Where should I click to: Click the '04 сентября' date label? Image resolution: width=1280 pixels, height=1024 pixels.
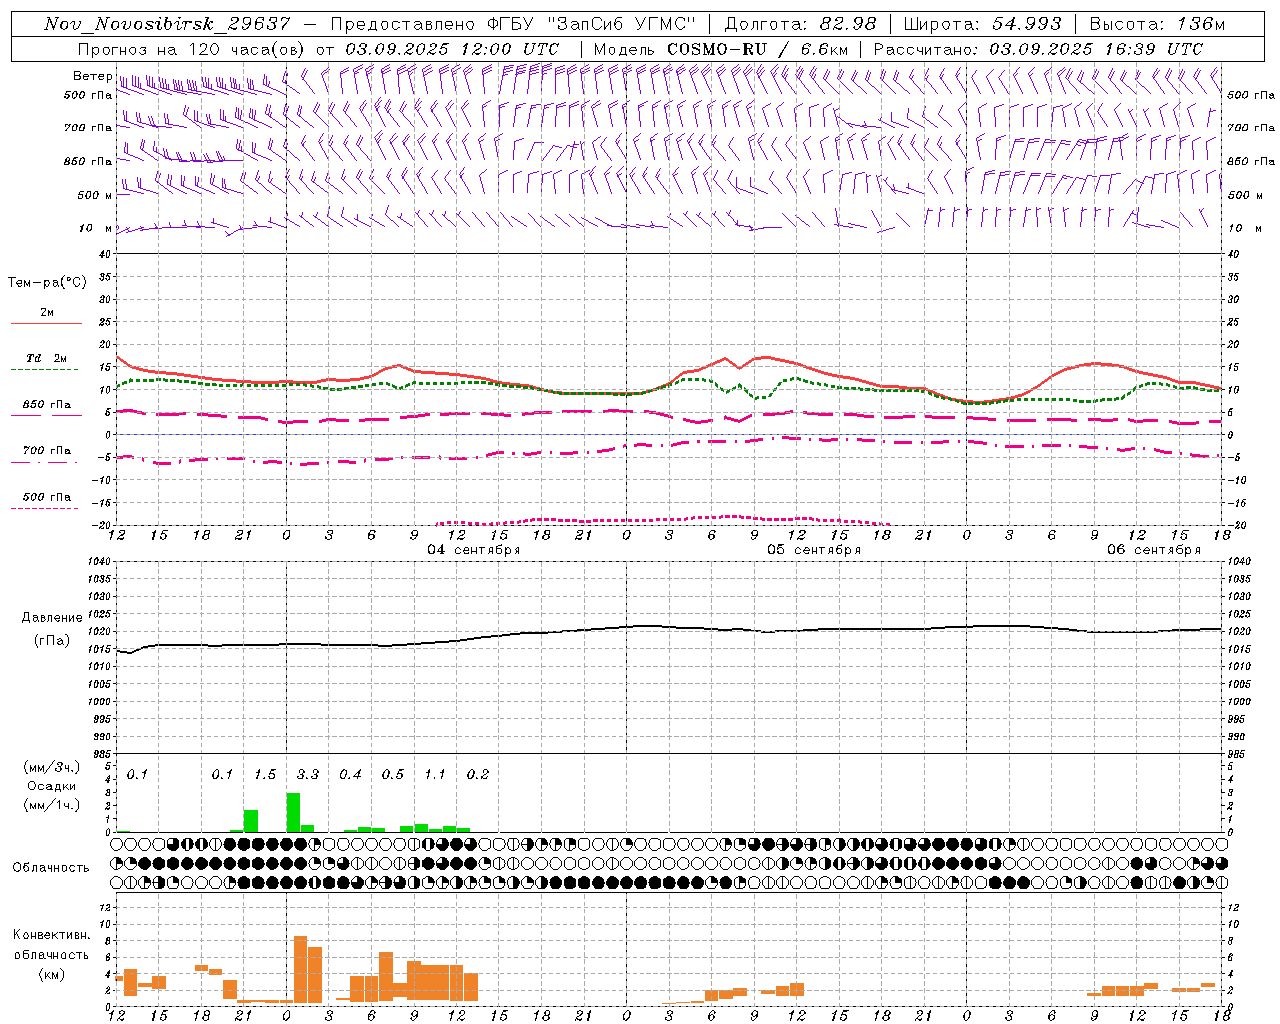(x=474, y=550)
